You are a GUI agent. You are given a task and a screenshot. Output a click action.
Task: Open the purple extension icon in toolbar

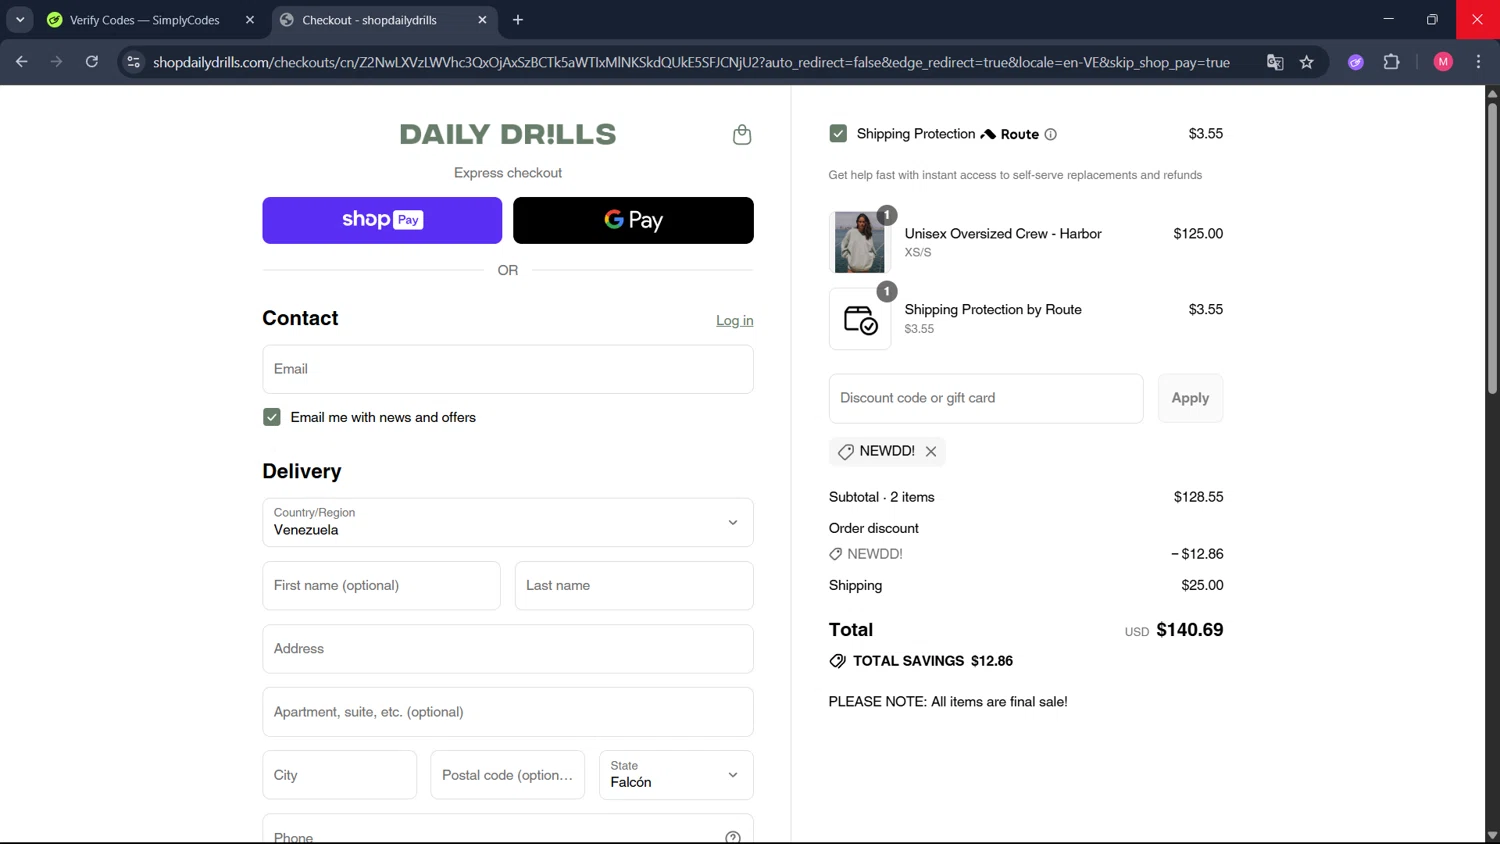[1356, 62]
